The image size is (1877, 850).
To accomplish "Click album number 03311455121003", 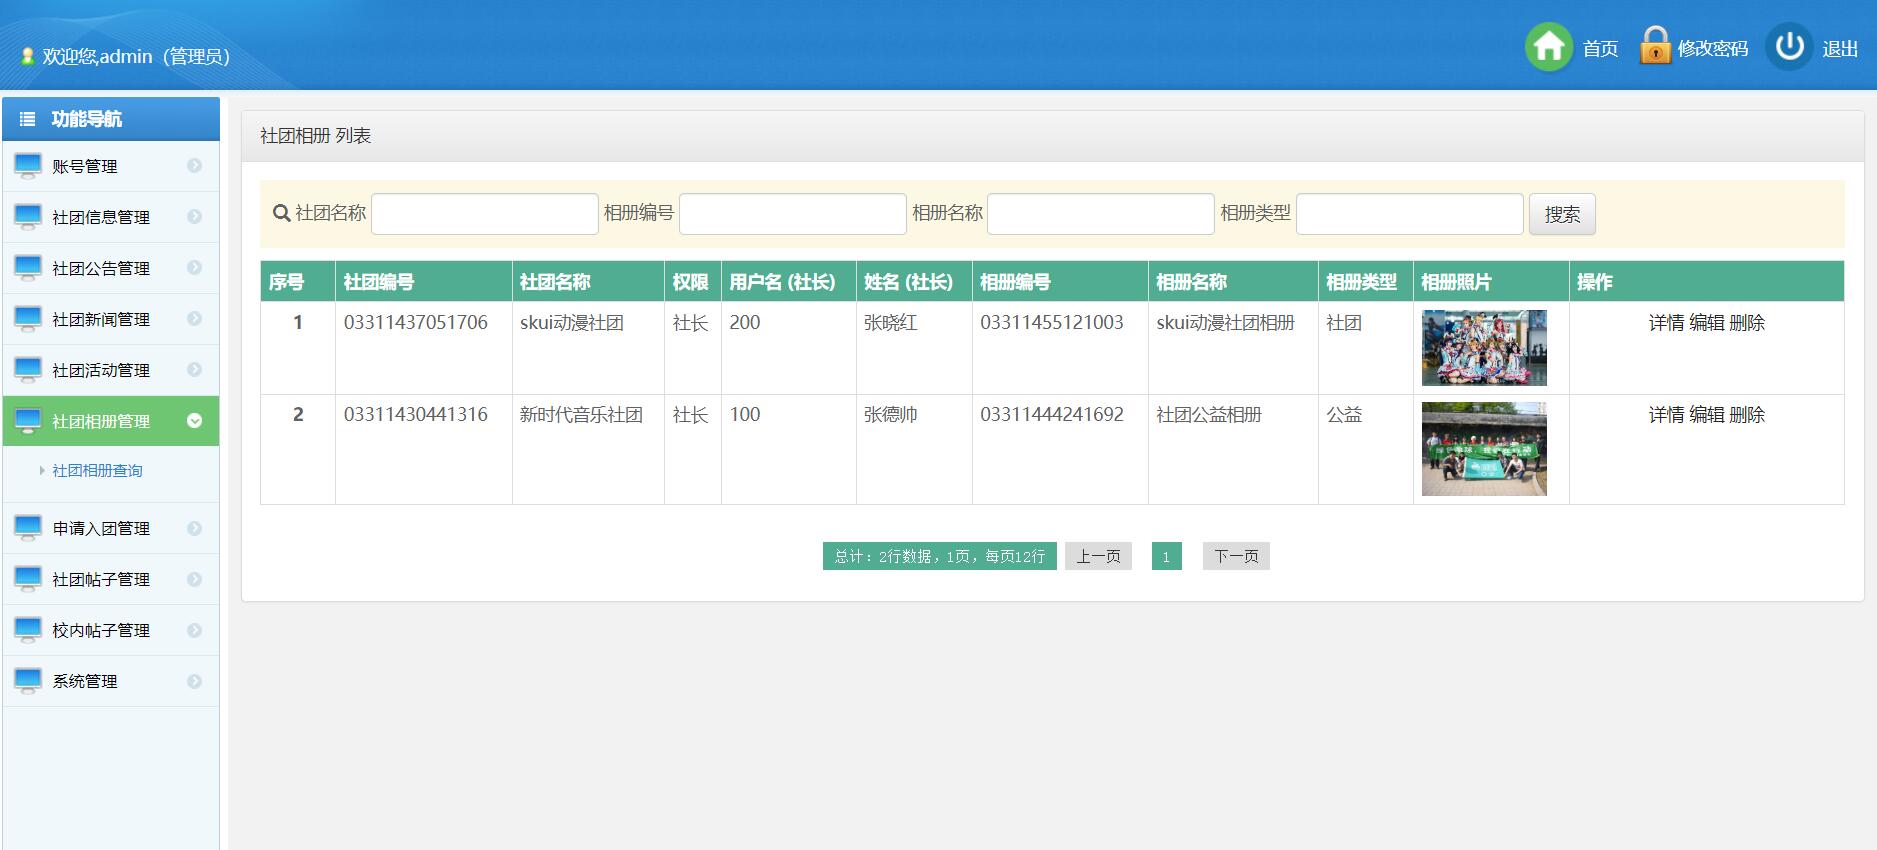I will [x=1052, y=323].
